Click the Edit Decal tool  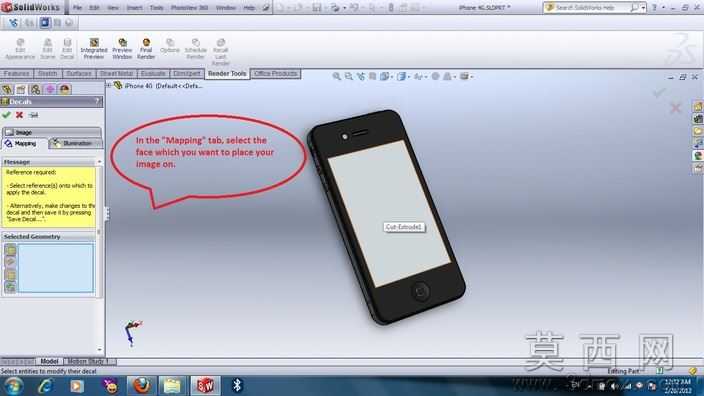coord(67,49)
